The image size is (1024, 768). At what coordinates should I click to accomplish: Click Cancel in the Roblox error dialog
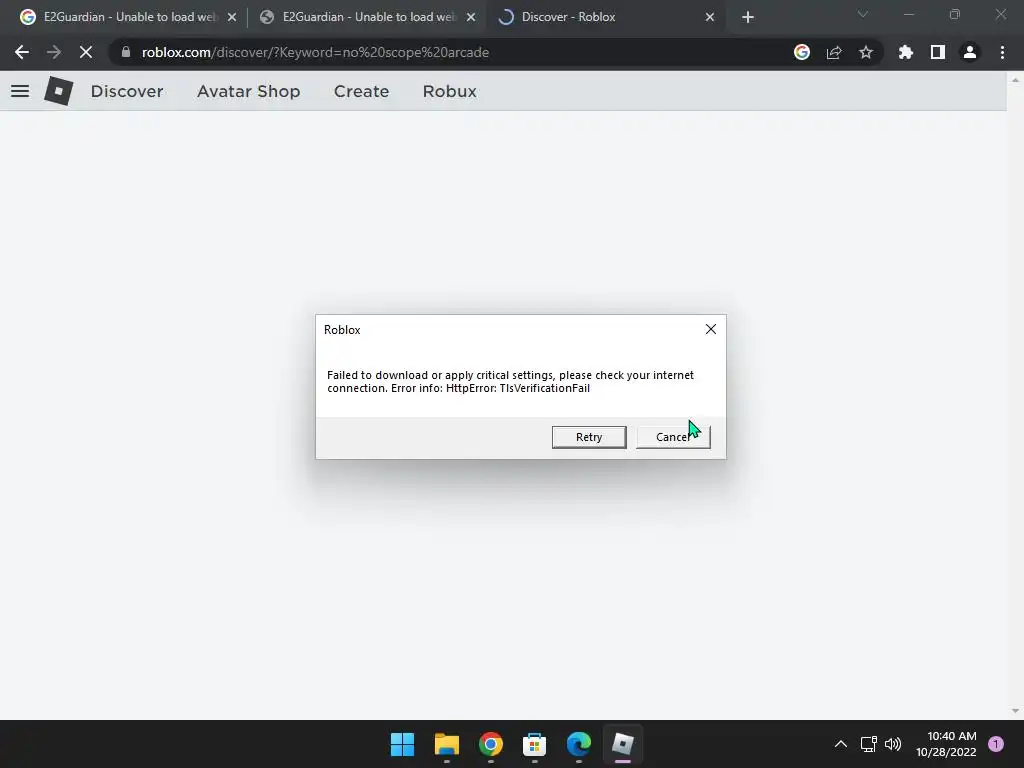pyautogui.click(x=673, y=437)
